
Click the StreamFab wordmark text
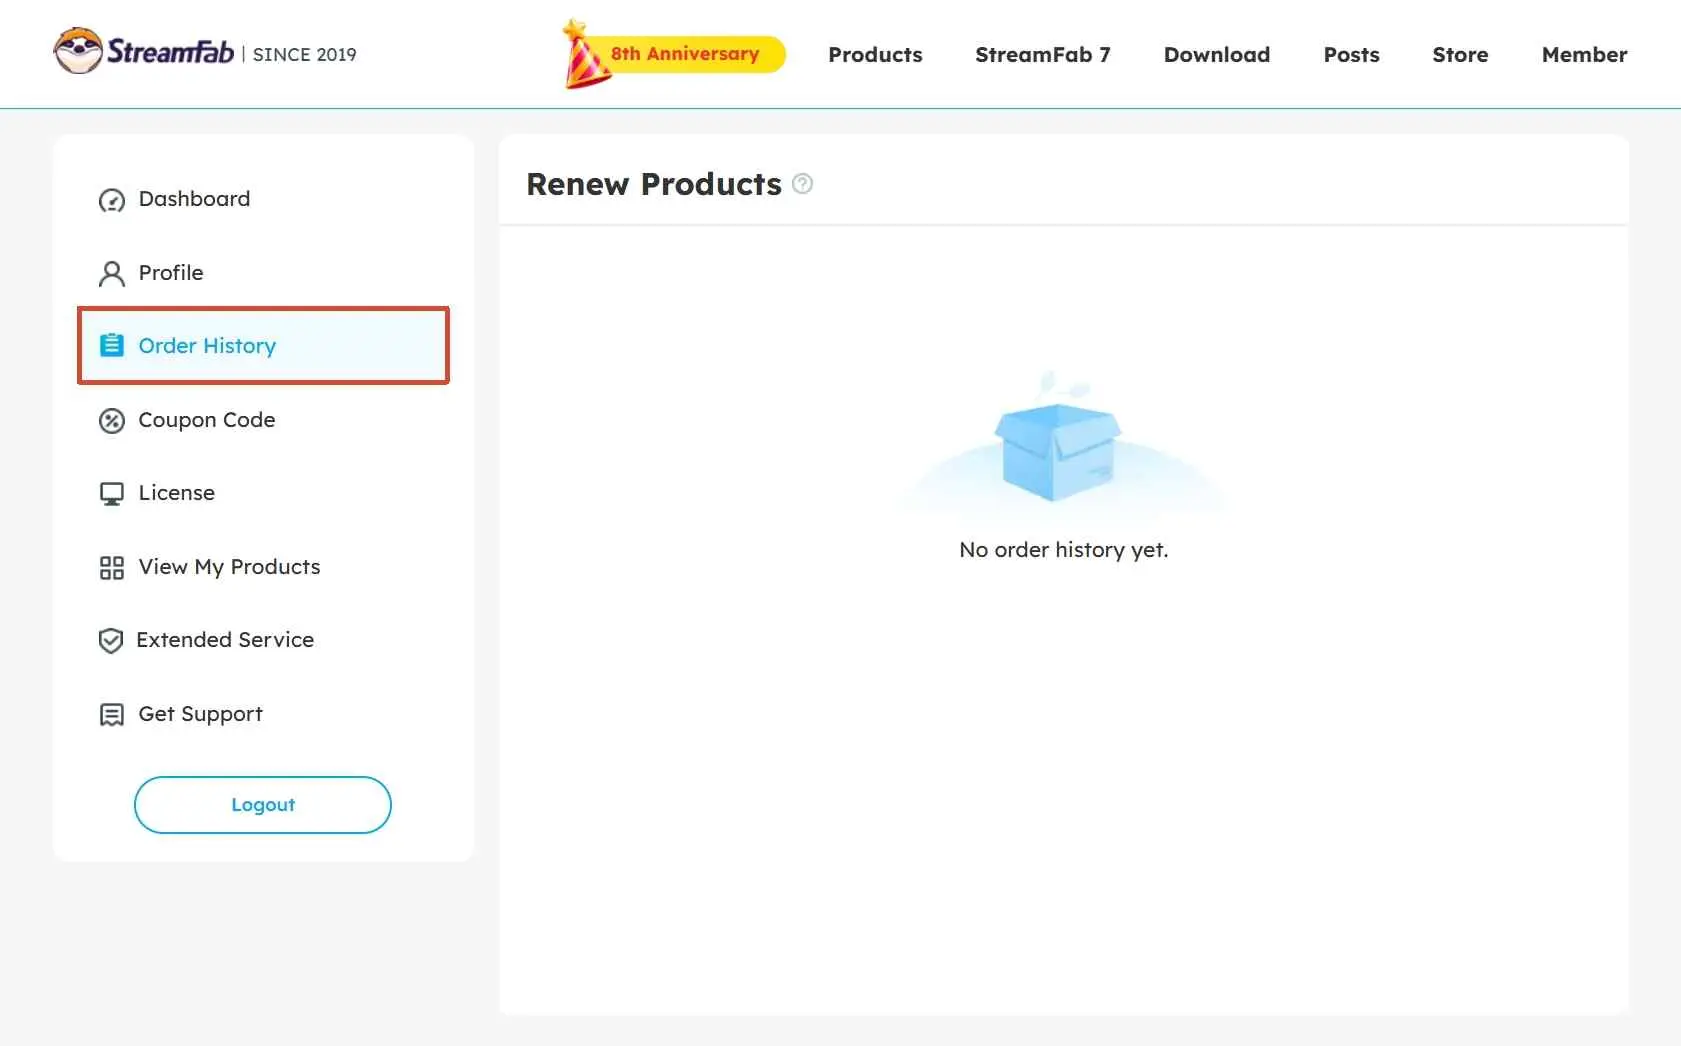pyautogui.click(x=170, y=51)
